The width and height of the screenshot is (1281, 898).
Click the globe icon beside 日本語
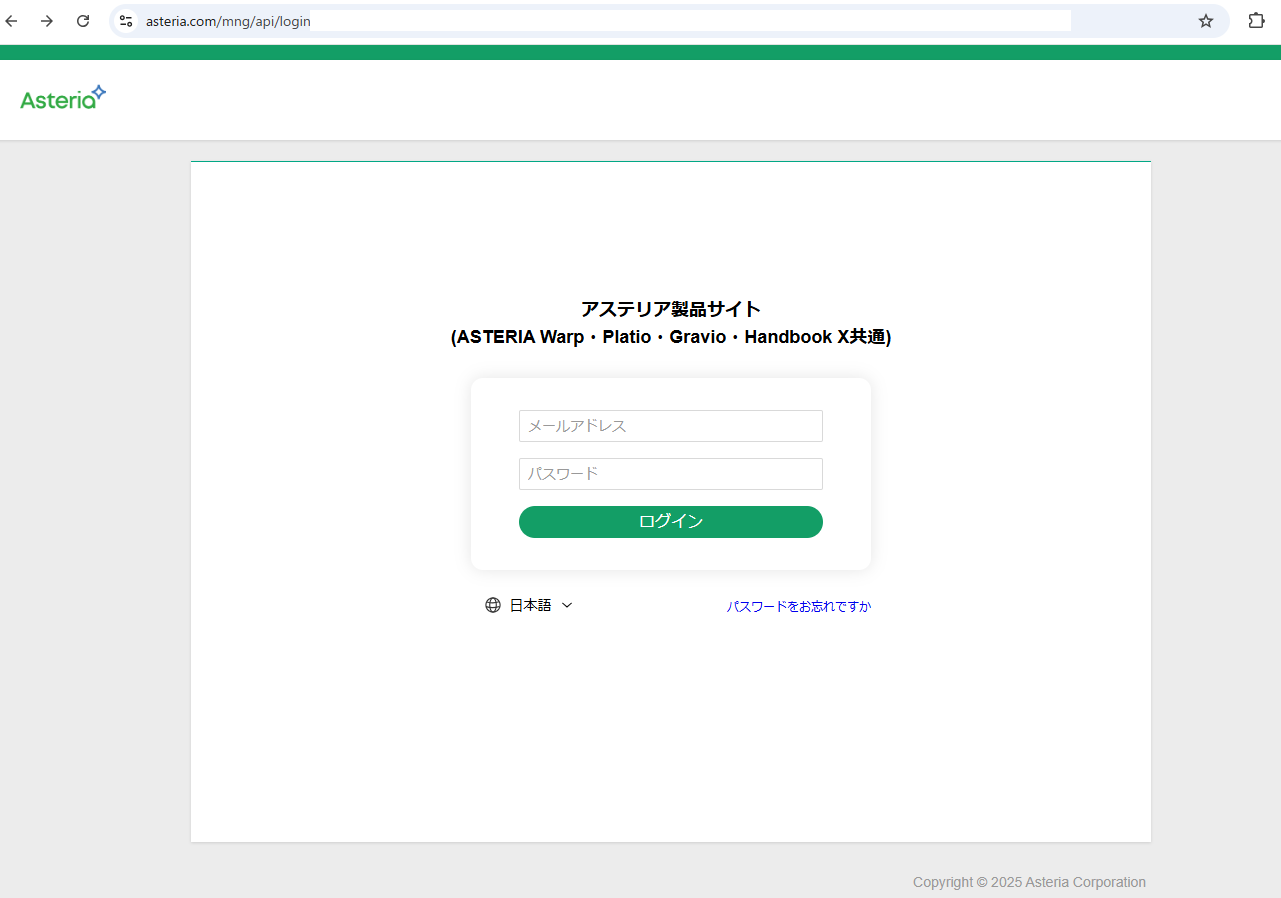pos(493,605)
